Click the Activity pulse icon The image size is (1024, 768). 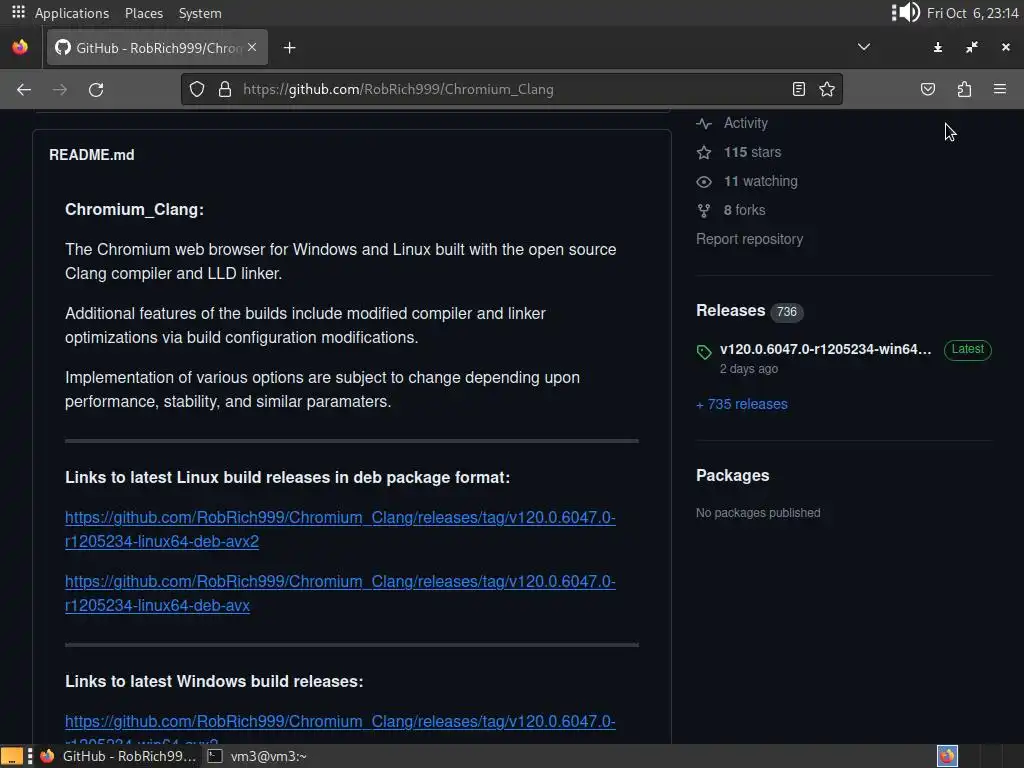coord(703,123)
